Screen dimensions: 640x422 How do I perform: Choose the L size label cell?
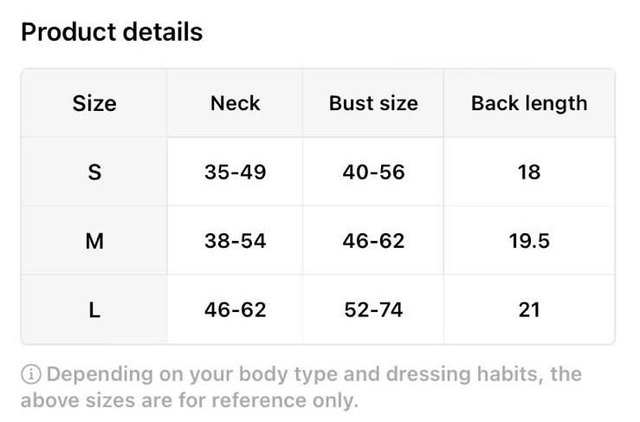pos(94,310)
